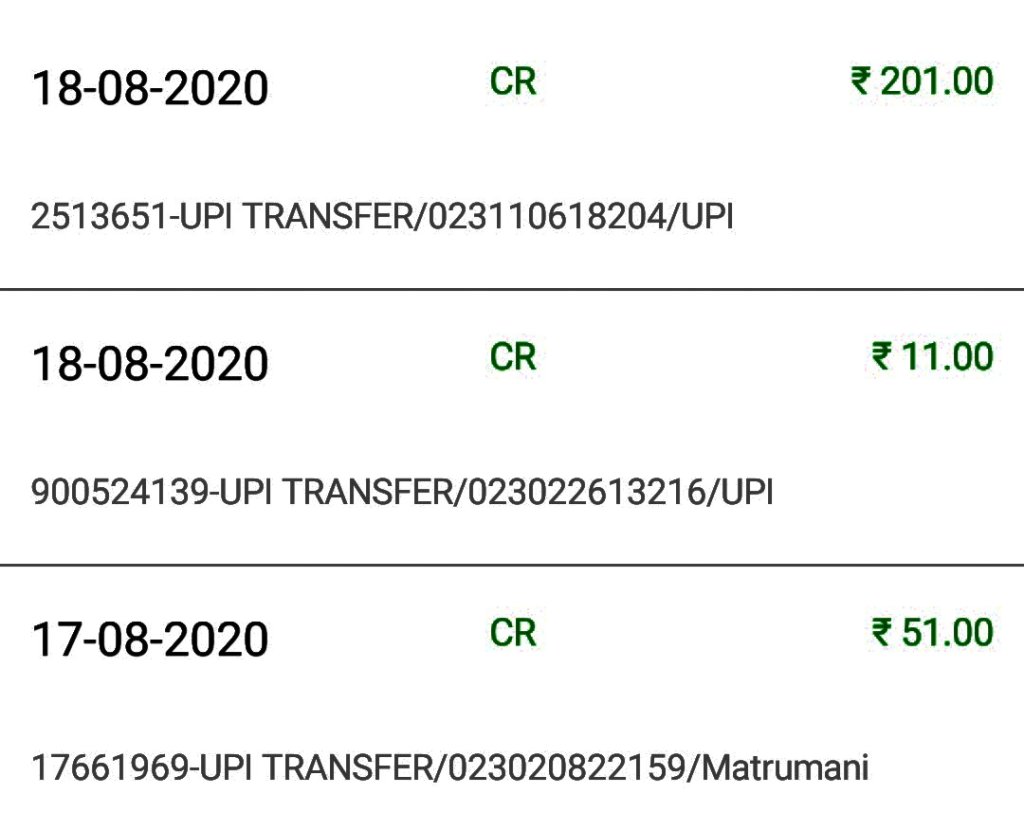This screenshot has width=1024, height=830.
Task: Select the 17-08-2020 transaction date
Action: pos(150,640)
